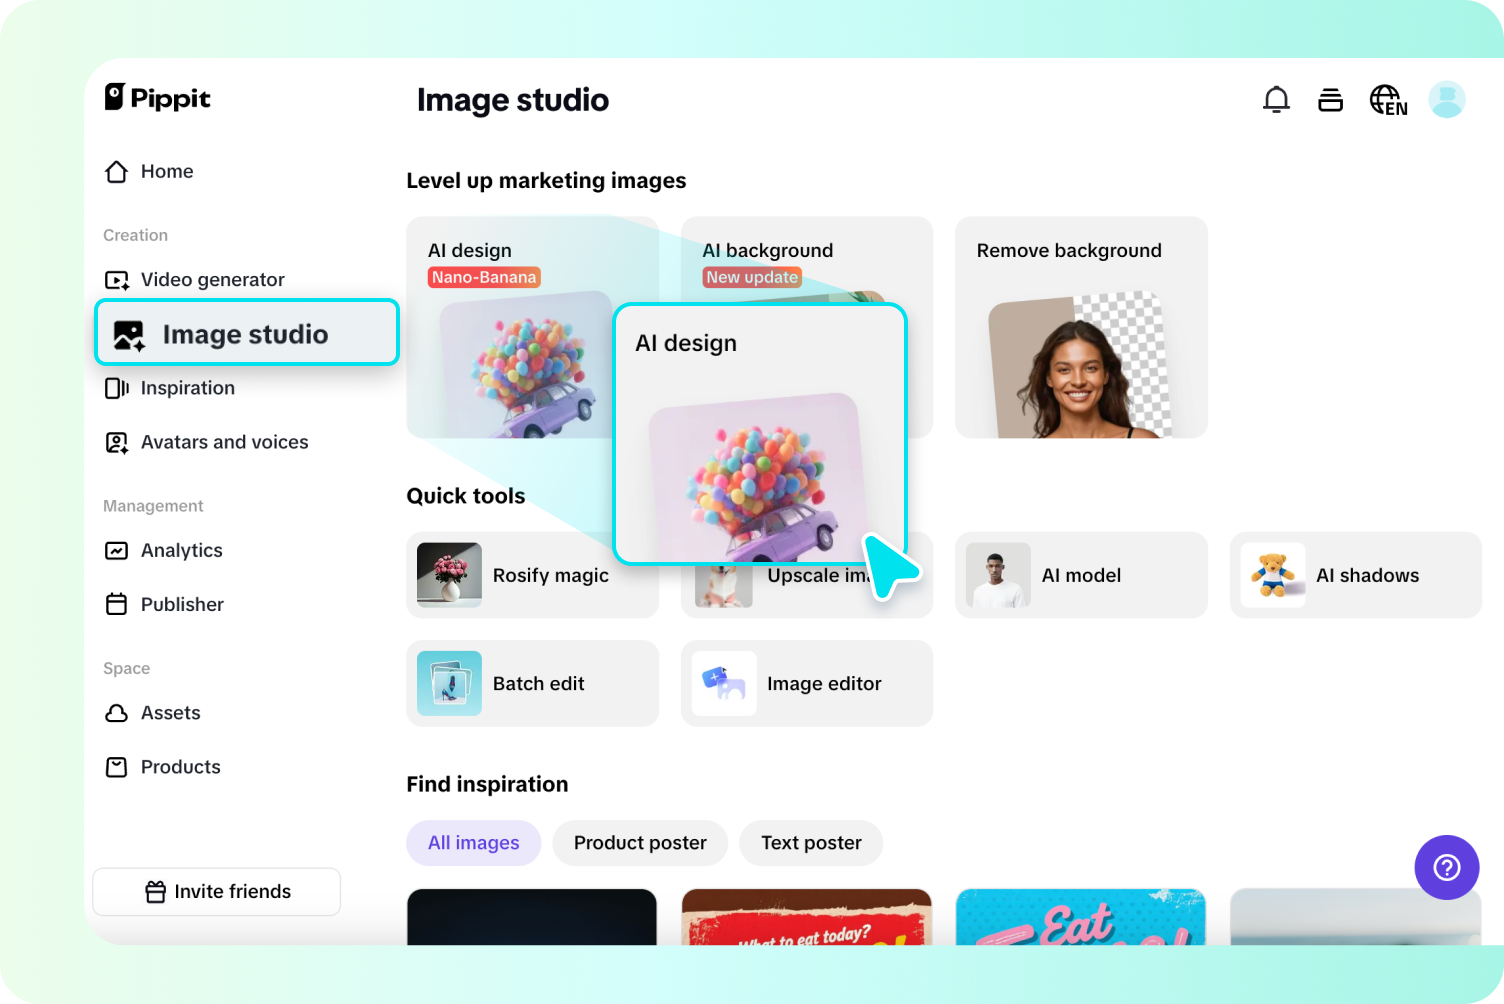Click the Pippit logo

coord(157,97)
